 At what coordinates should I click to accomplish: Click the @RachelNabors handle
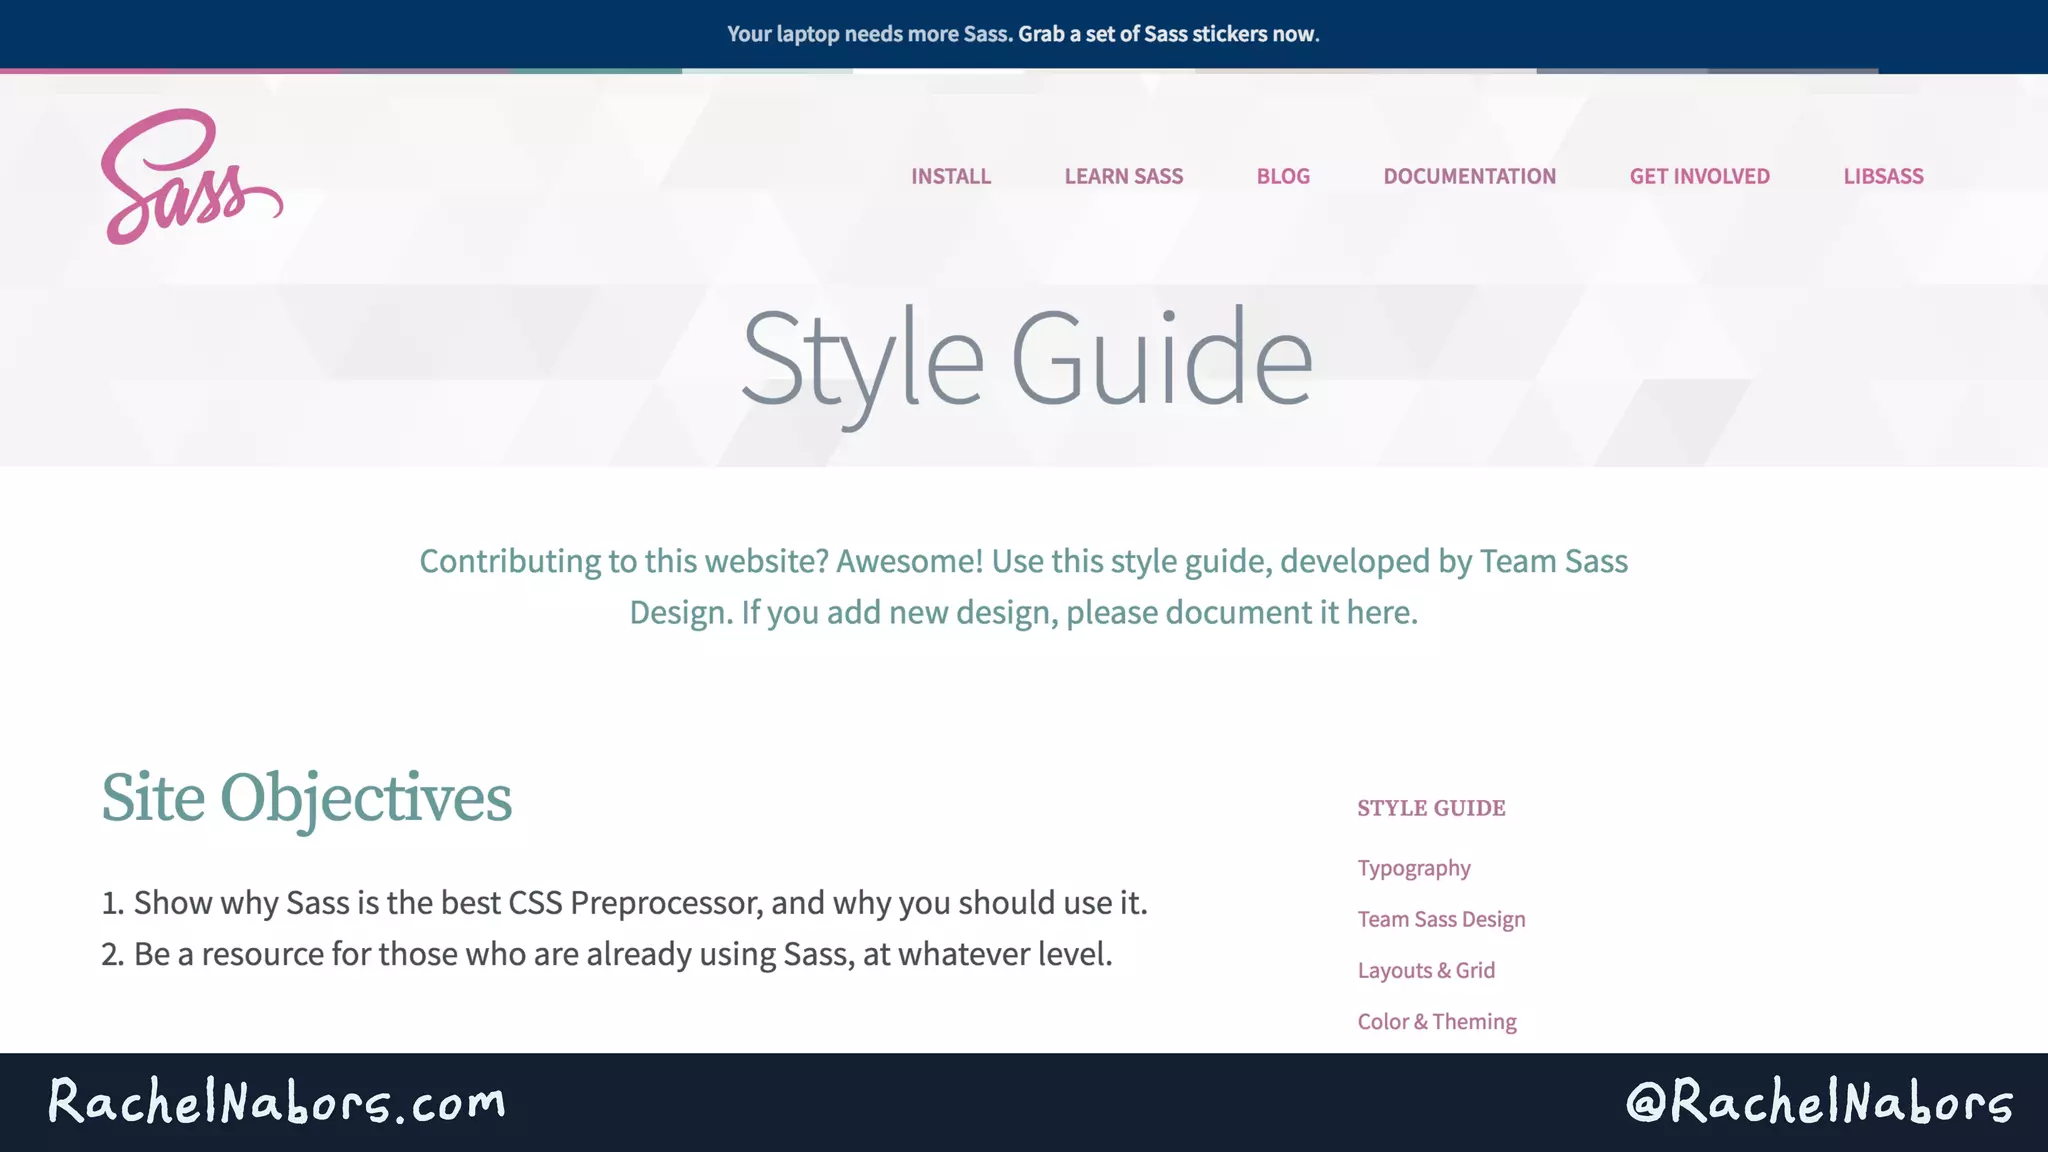pos(1819,1102)
